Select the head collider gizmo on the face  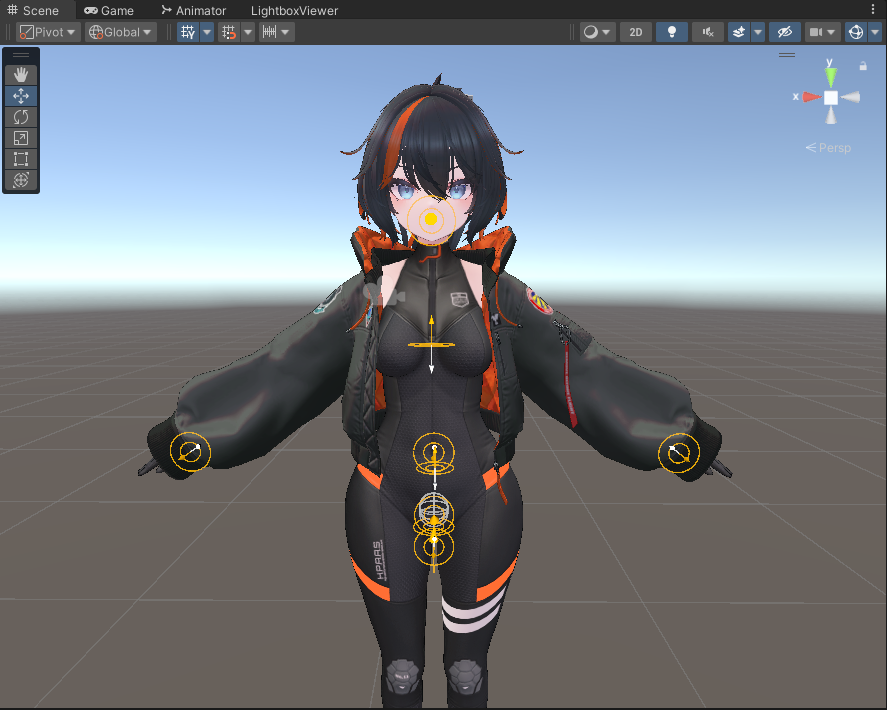coord(431,218)
